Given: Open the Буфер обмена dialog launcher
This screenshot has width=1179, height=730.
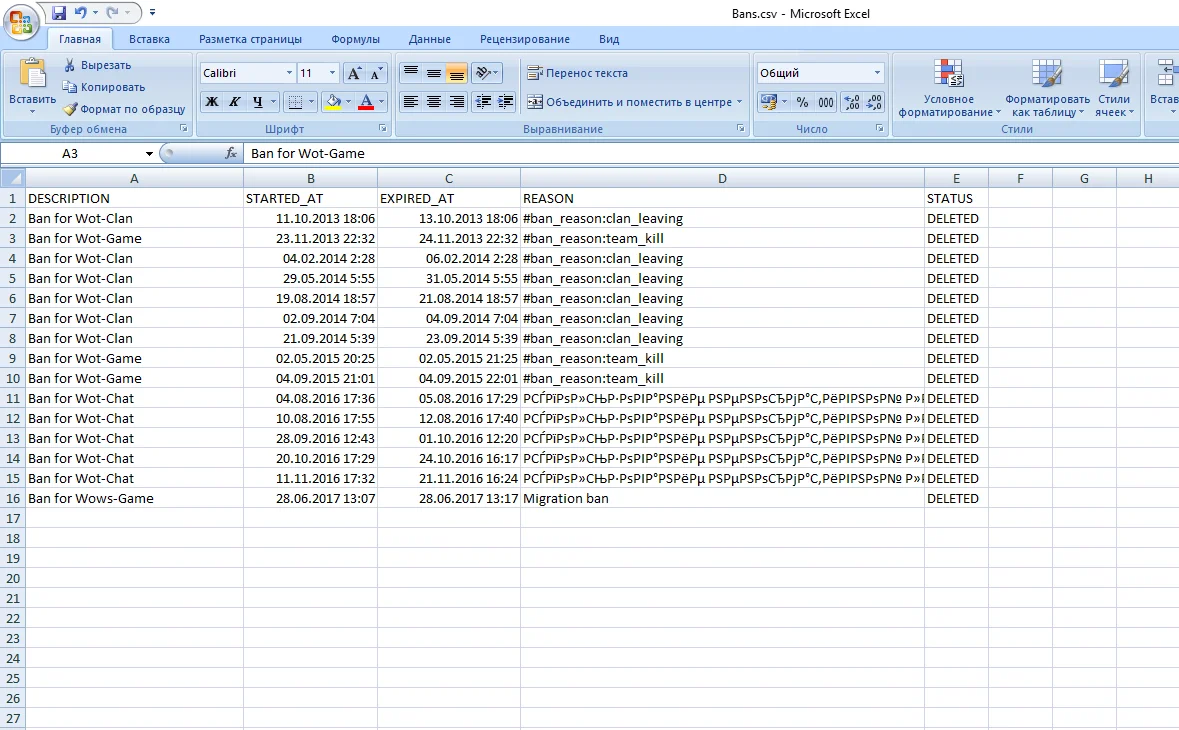Looking at the screenshot, I should click(x=183, y=129).
